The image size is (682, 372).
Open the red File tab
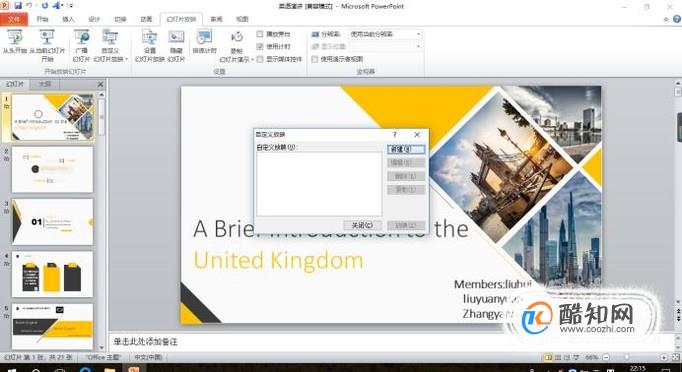click(x=14, y=19)
